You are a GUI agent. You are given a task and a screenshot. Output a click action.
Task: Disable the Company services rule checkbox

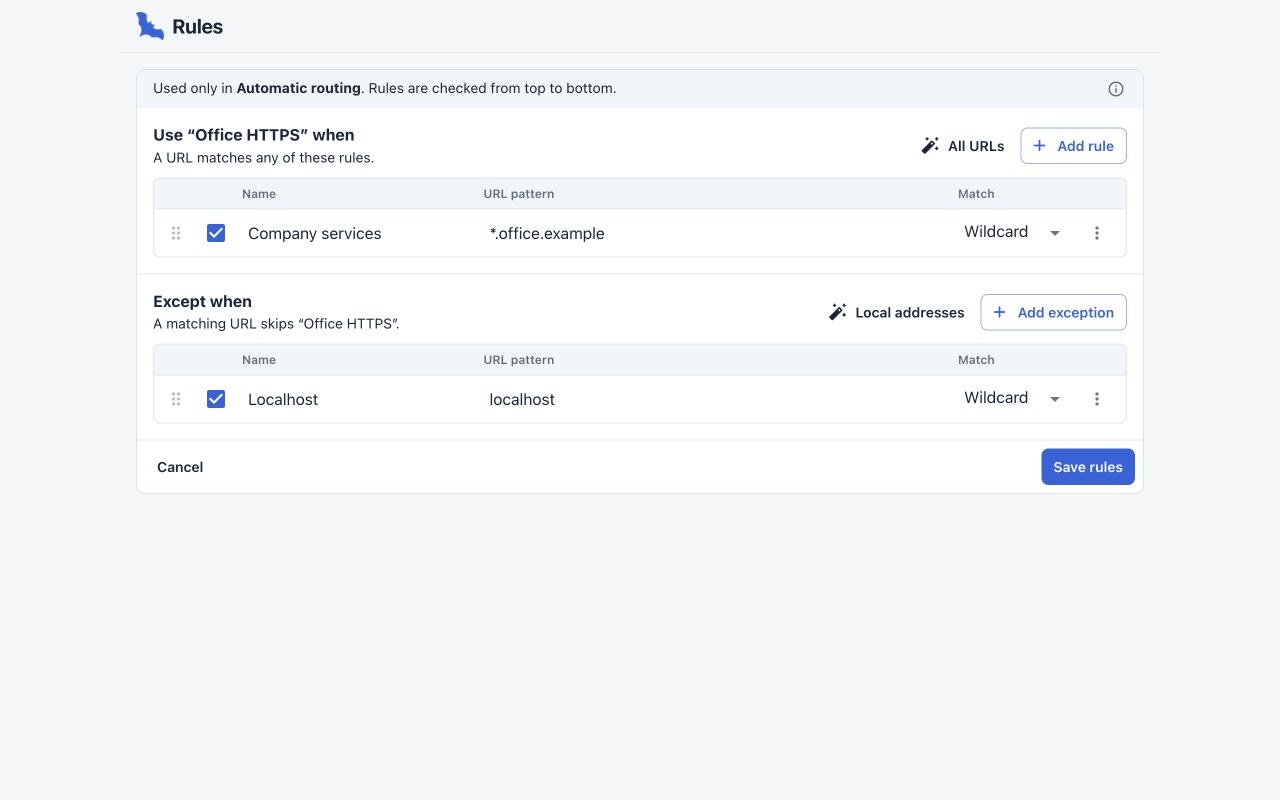(x=216, y=233)
